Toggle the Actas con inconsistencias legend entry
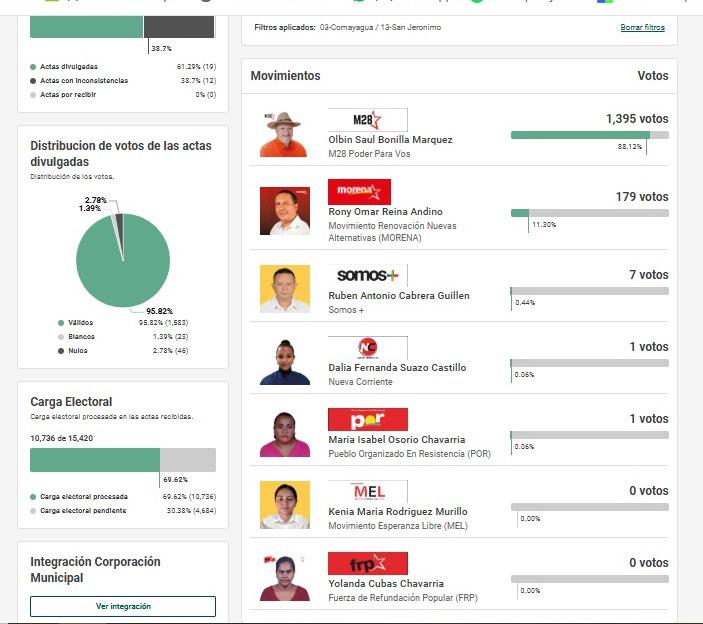Screen dimensions: 703x624 pos(85,81)
